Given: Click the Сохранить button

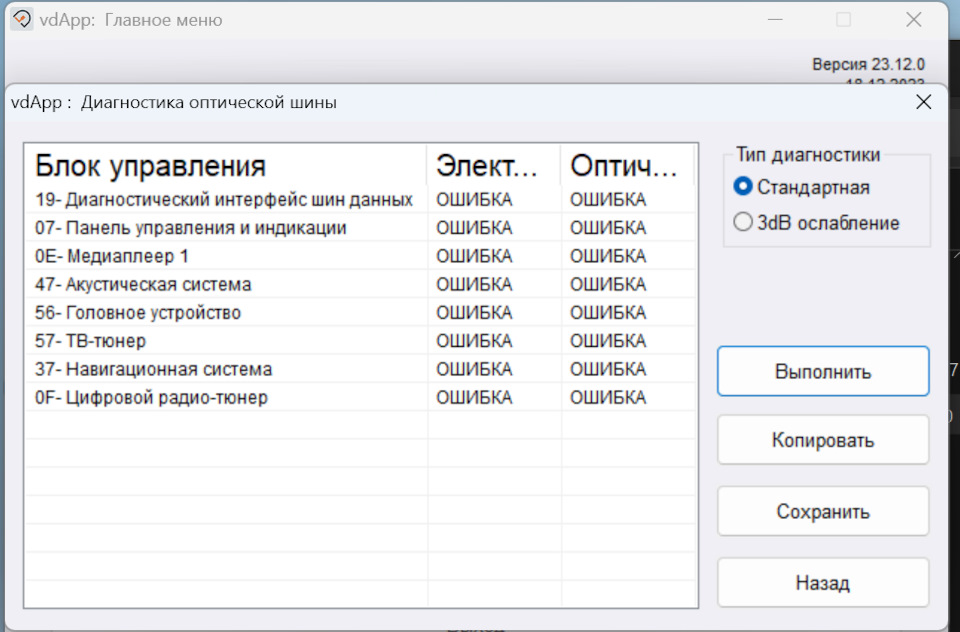Looking at the screenshot, I should click(x=823, y=512).
